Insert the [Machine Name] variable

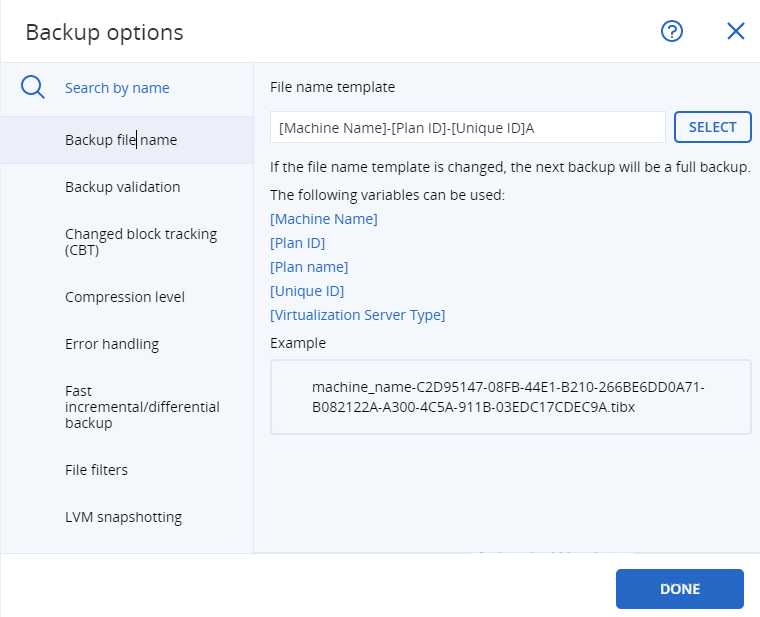[324, 219]
